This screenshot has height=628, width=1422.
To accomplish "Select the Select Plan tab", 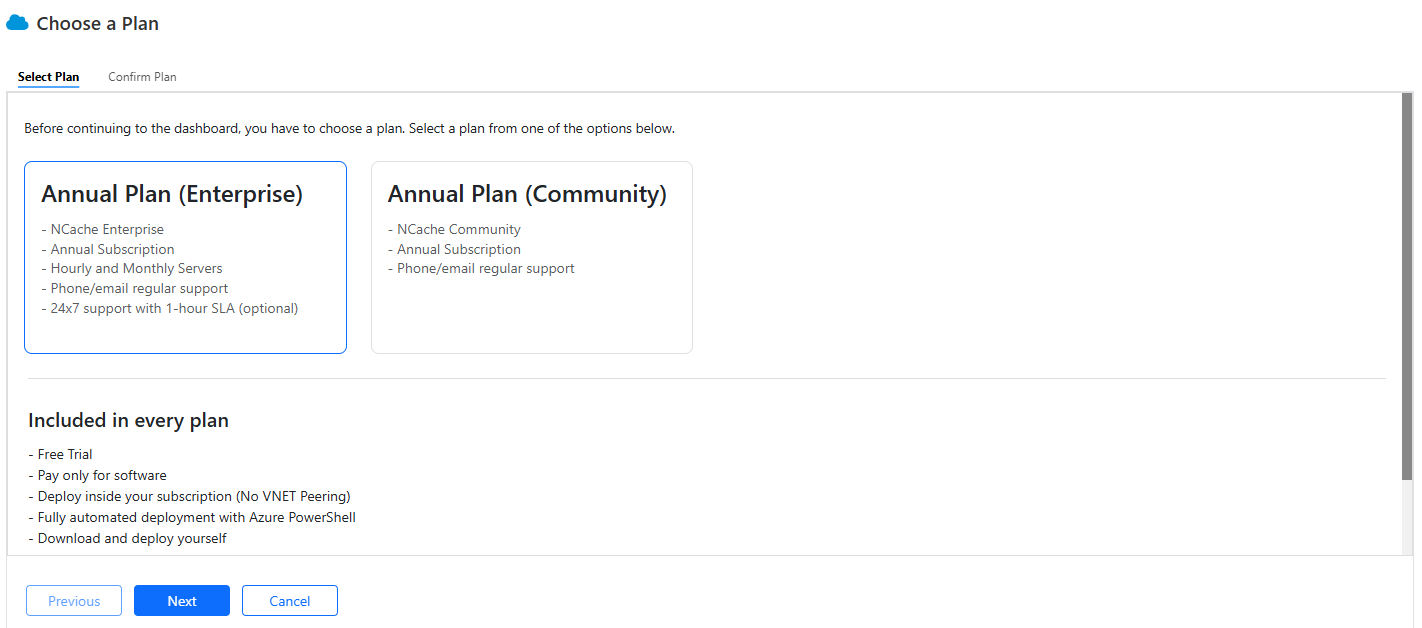I will click(48, 76).
